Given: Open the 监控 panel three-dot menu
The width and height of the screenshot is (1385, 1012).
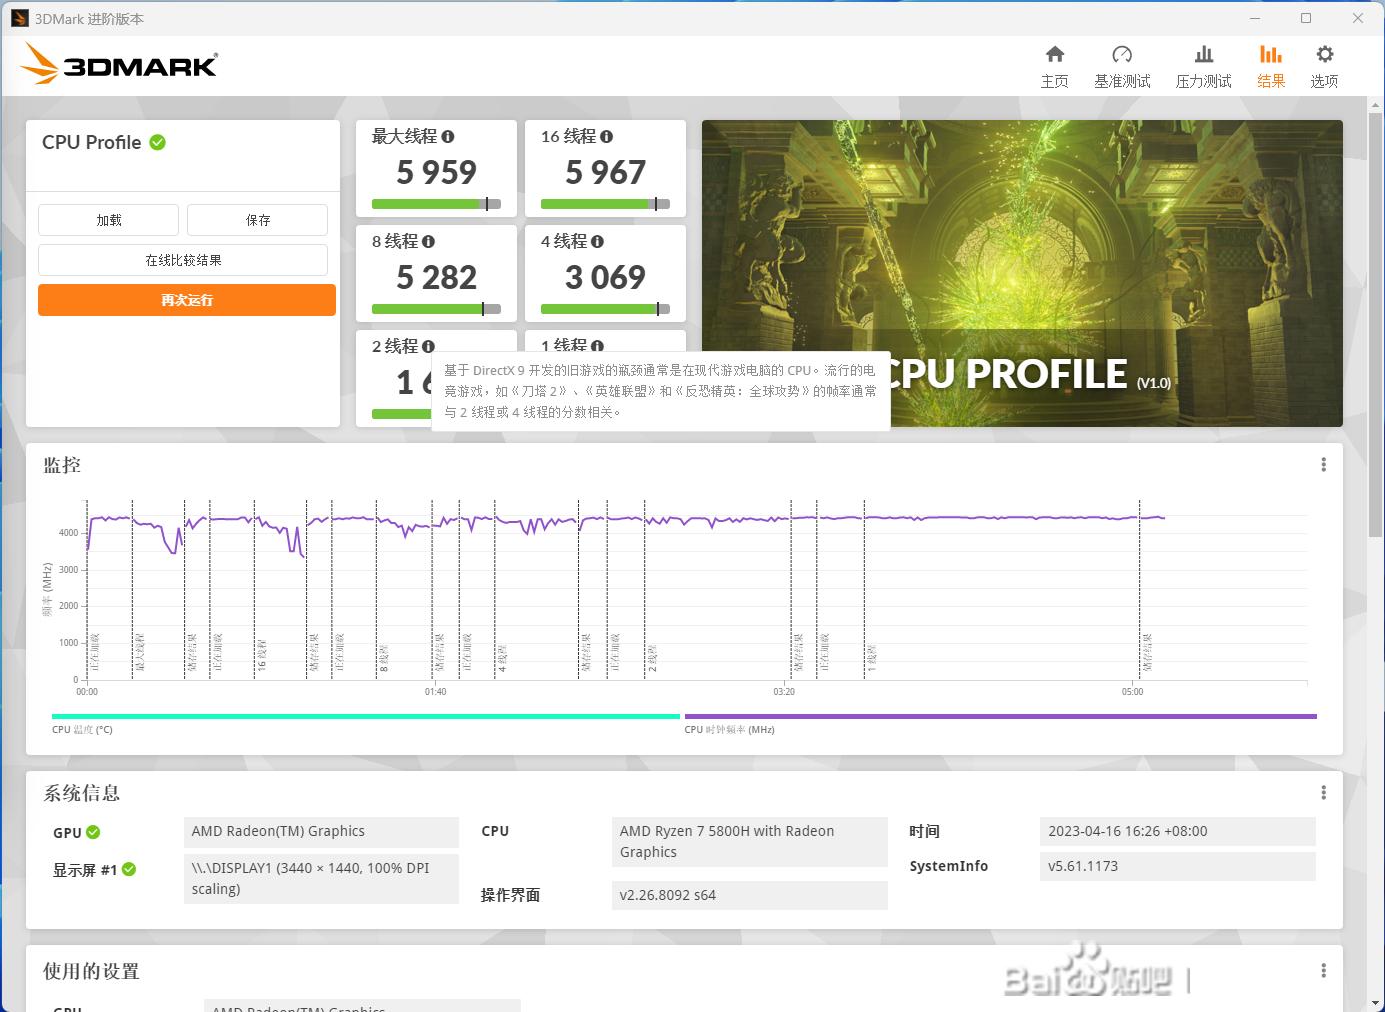Looking at the screenshot, I should 1323,465.
